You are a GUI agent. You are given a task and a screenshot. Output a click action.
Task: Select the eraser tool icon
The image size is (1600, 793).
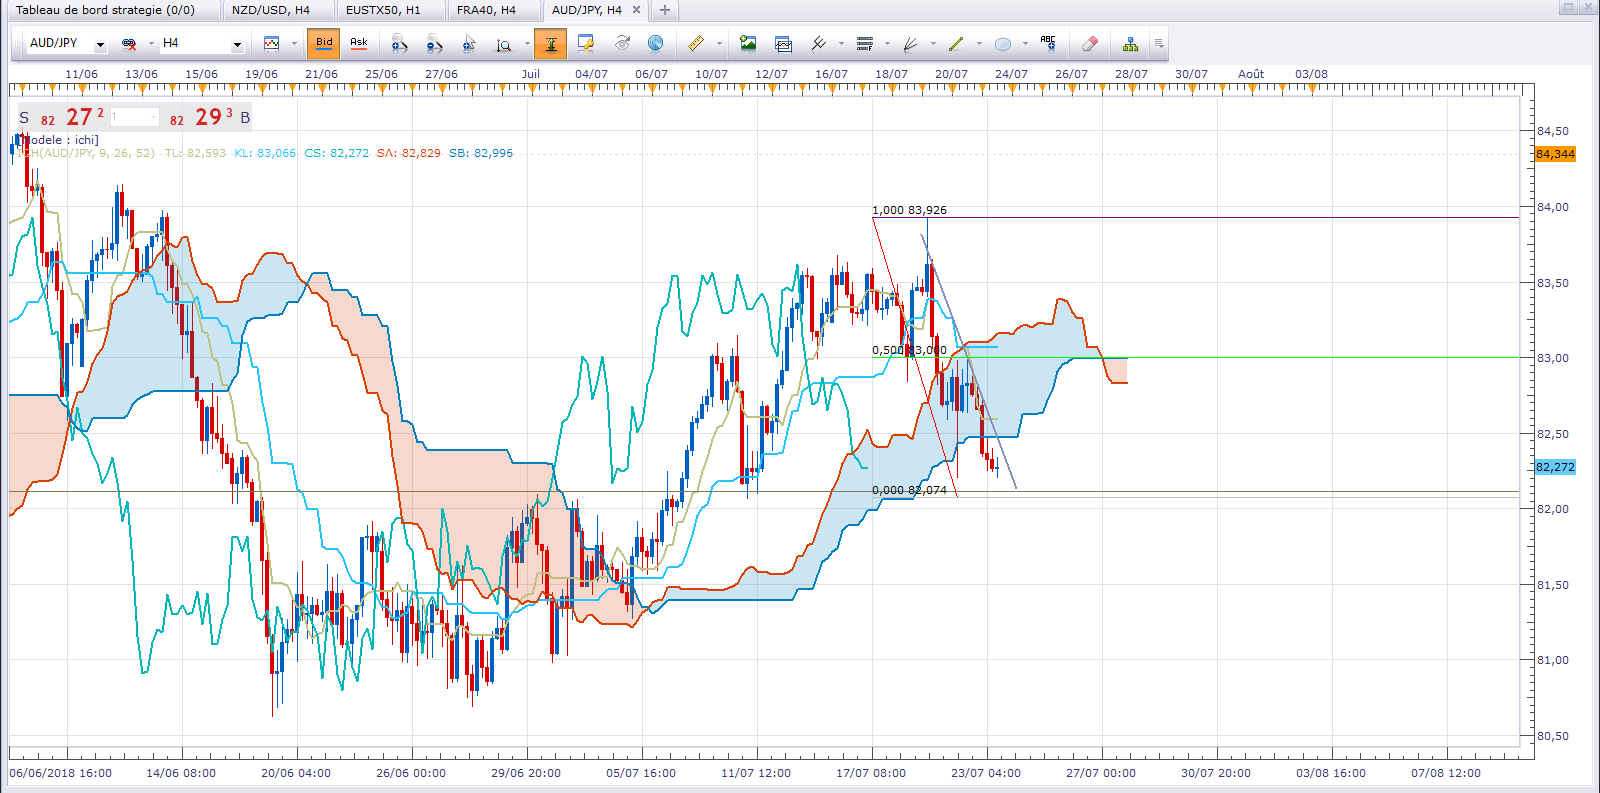click(x=1090, y=43)
